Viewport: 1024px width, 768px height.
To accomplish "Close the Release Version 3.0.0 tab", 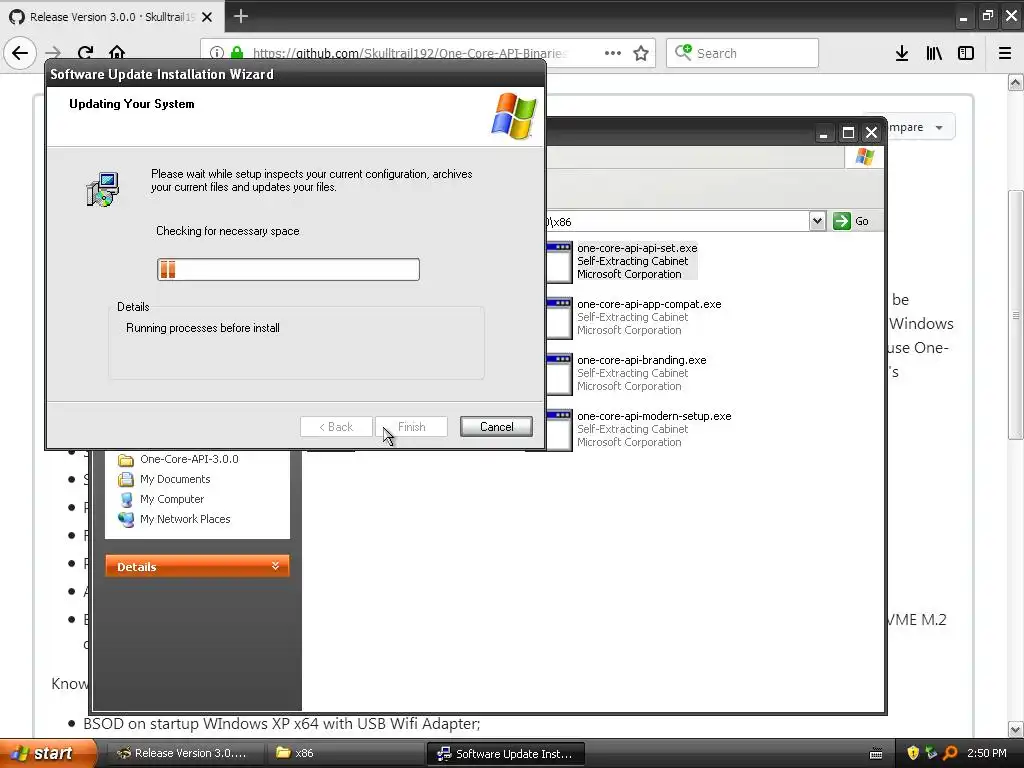I will [207, 17].
